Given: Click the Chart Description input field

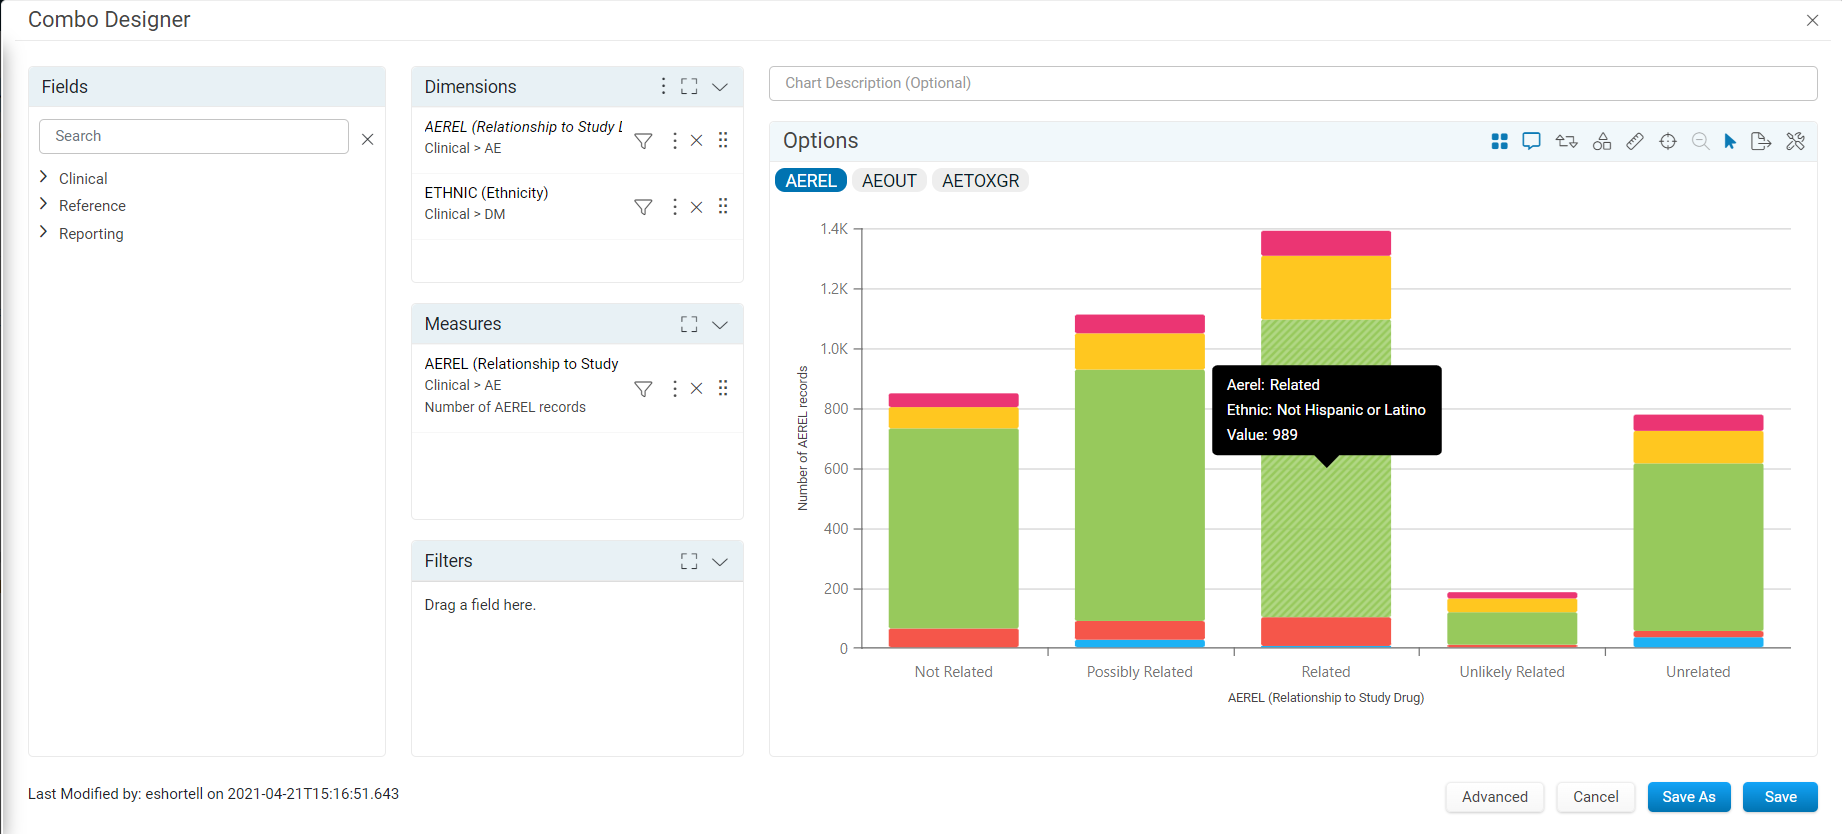Looking at the screenshot, I should pos(1293,83).
